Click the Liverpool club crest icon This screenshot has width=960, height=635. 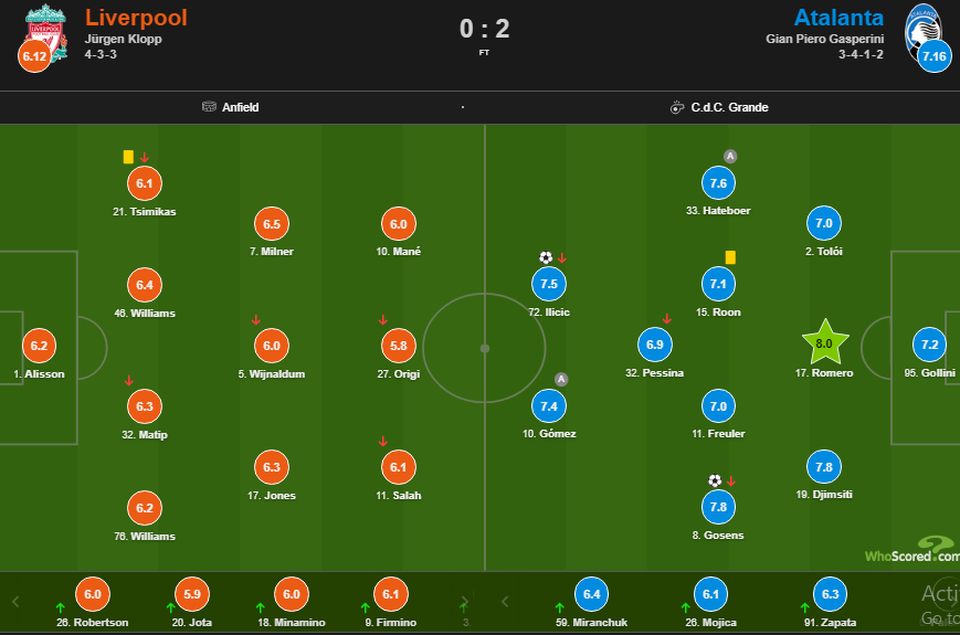(45, 32)
